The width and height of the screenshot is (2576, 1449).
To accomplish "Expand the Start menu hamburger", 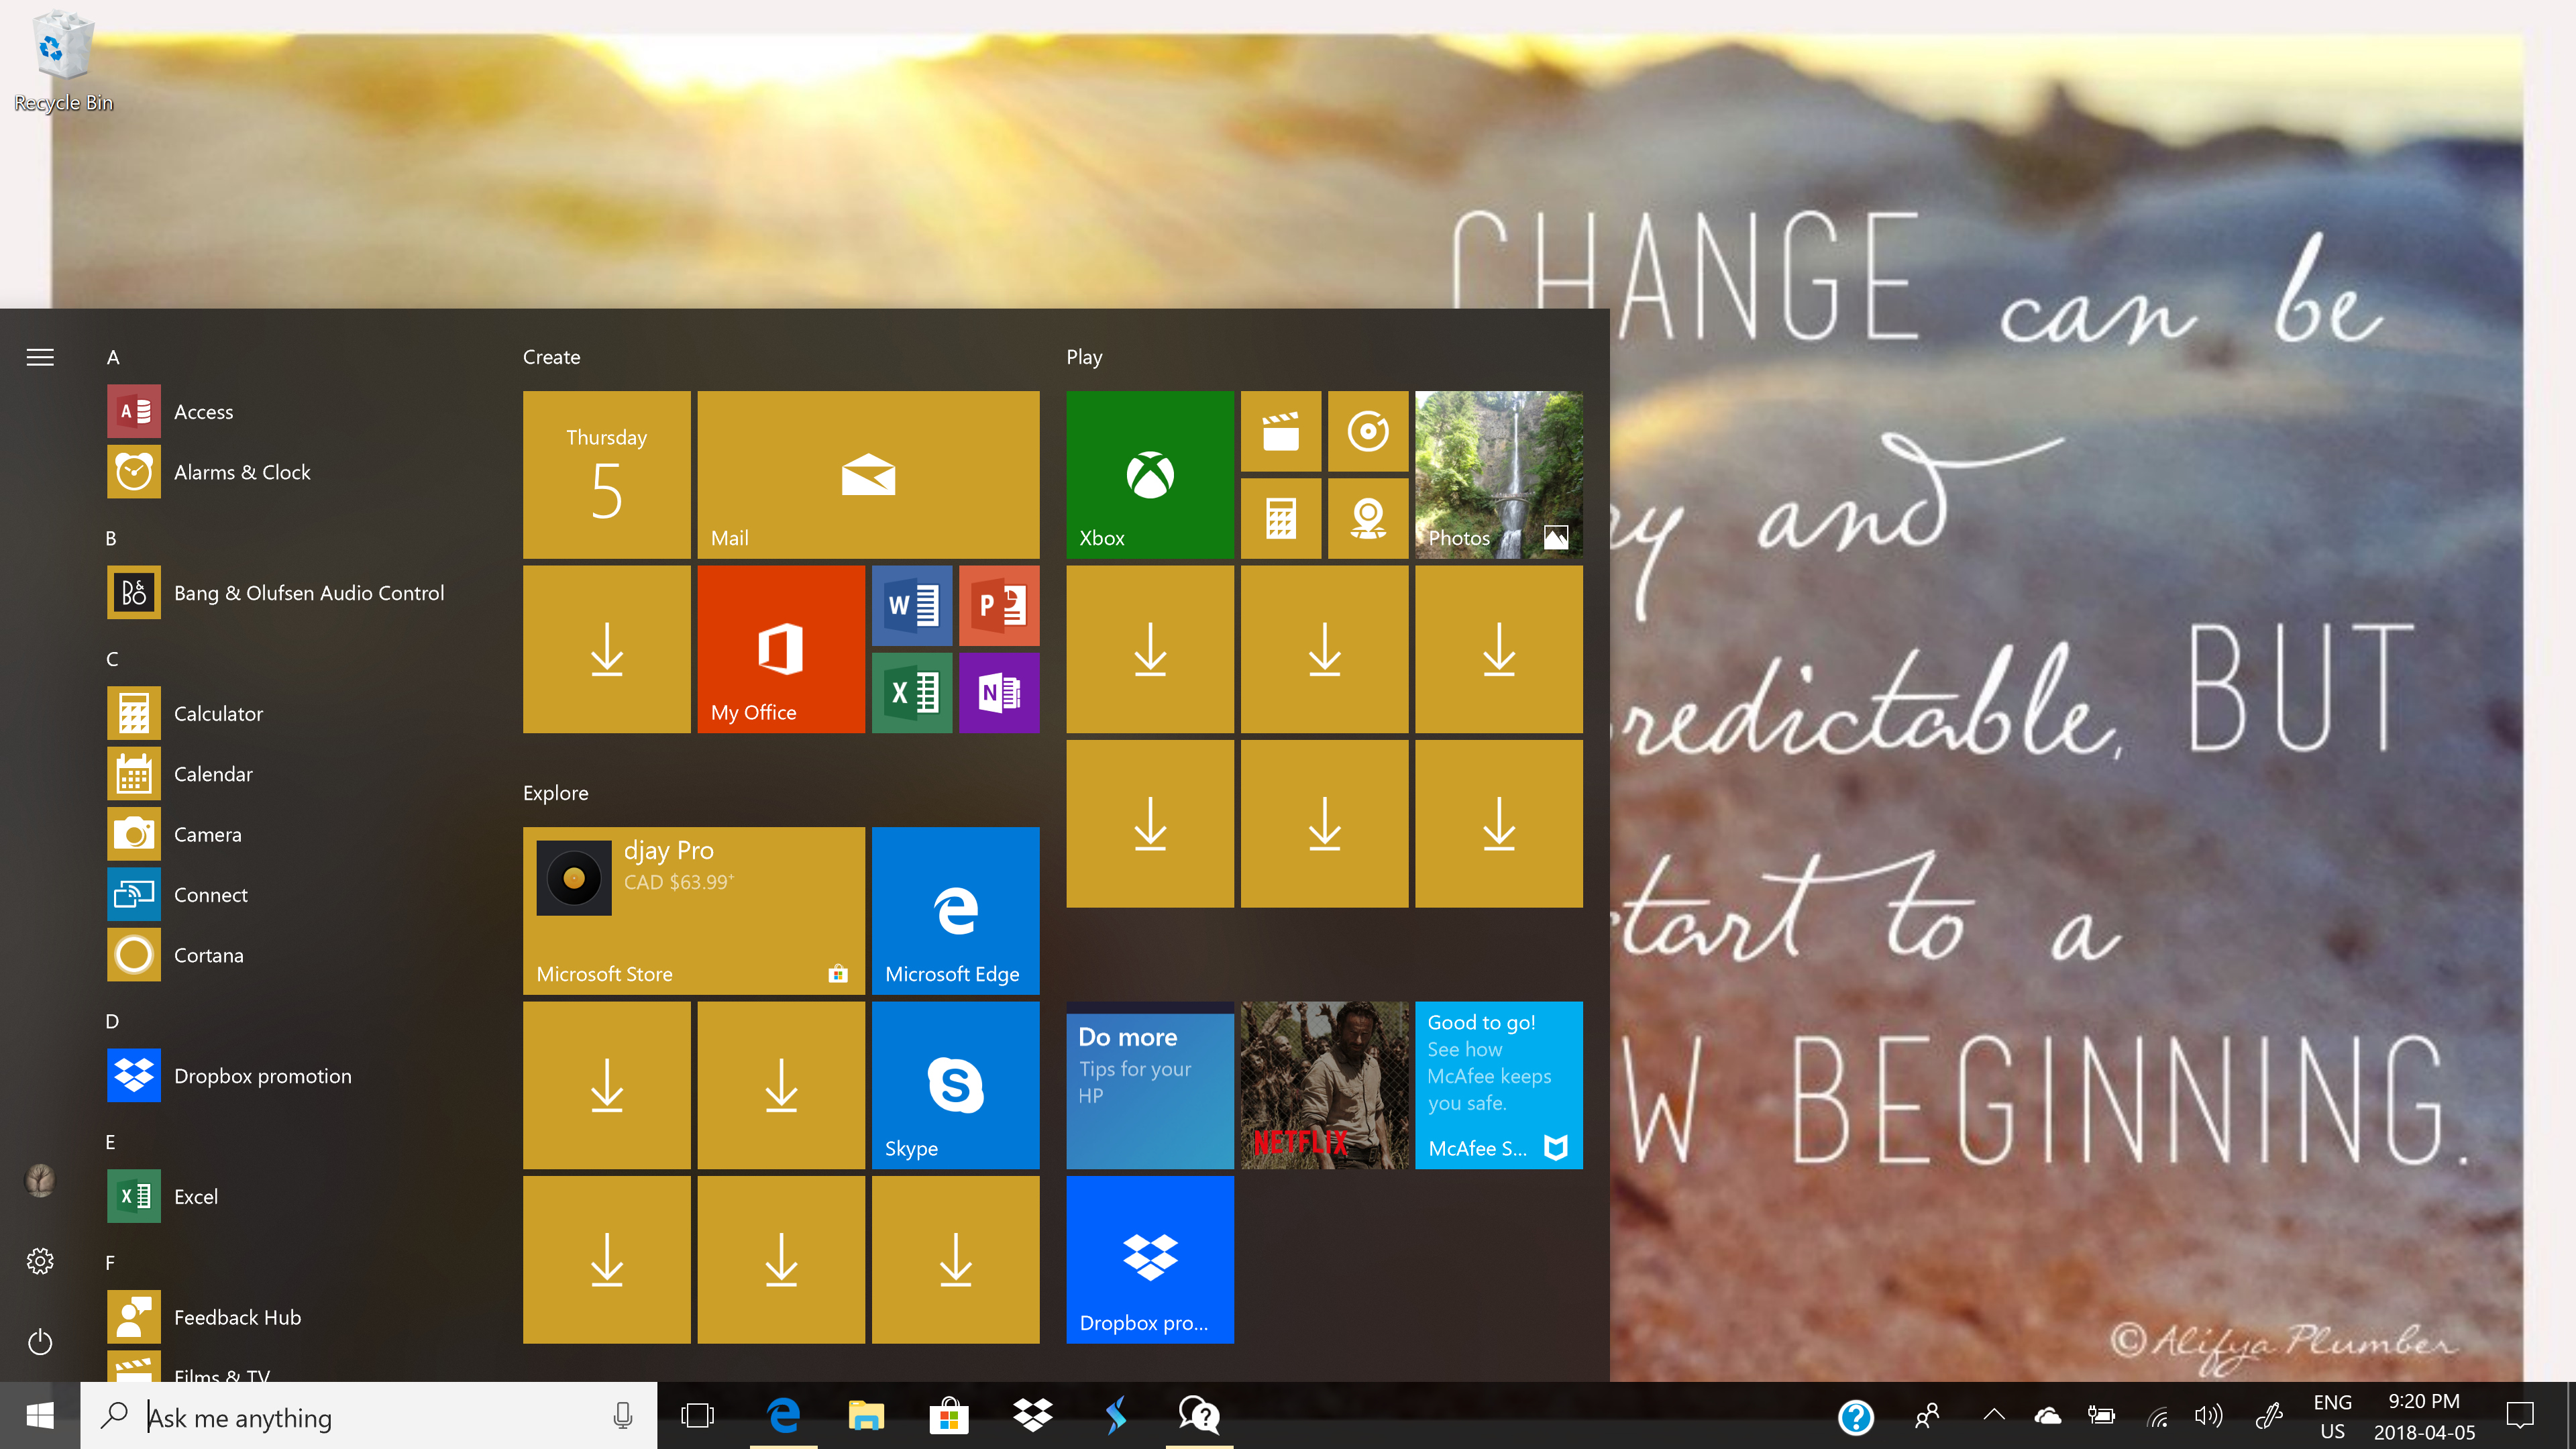I will [x=40, y=357].
